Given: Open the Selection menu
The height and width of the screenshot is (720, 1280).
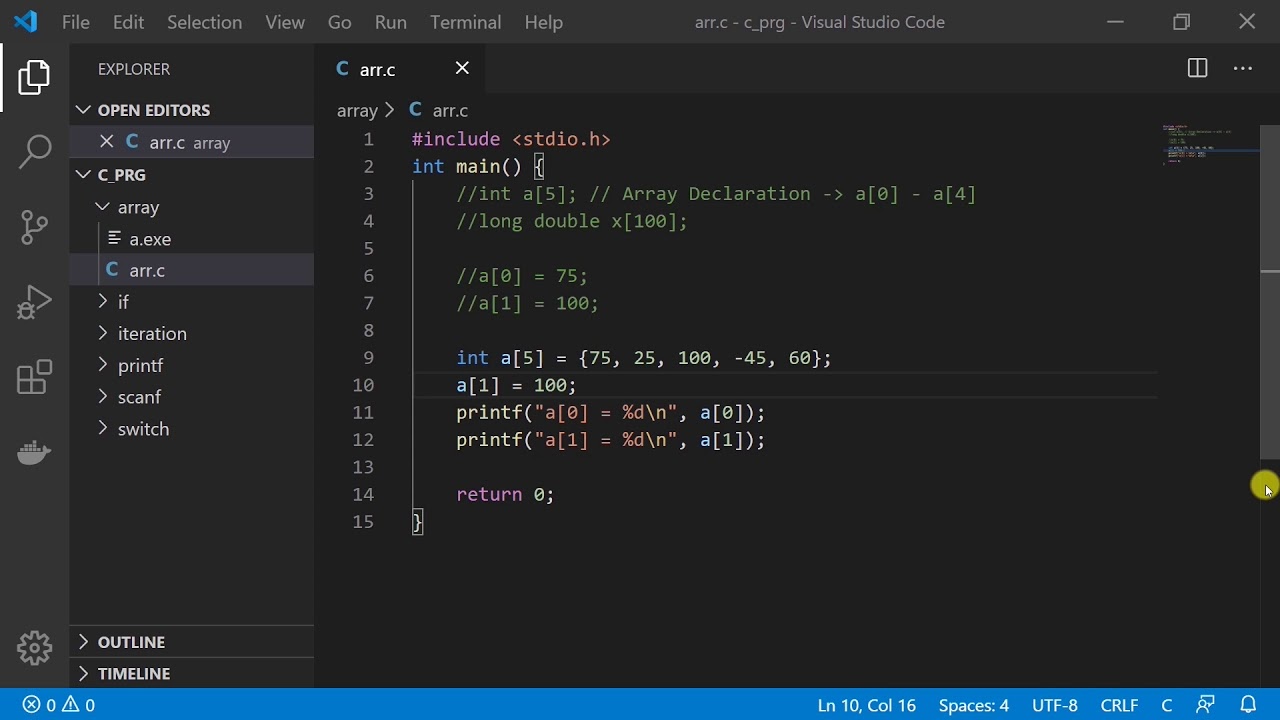Looking at the screenshot, I should click(204, 22).
